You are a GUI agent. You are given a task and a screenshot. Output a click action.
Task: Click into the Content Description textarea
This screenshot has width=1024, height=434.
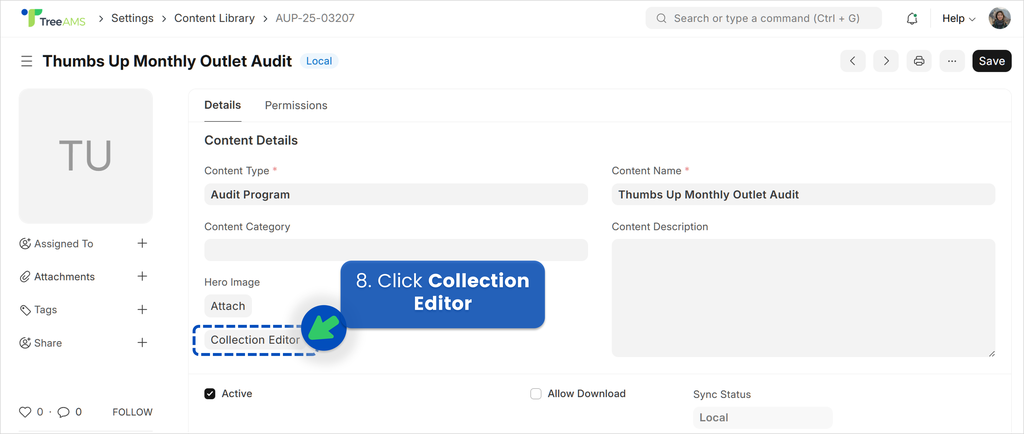tap(803, 298)
